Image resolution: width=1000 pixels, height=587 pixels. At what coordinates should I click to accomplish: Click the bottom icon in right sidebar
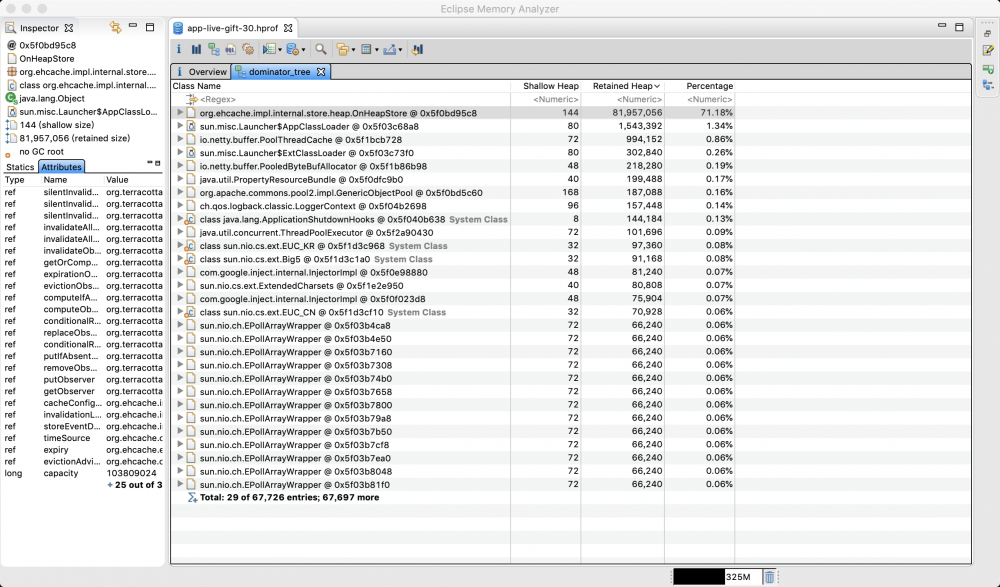(x=988, y=85)
